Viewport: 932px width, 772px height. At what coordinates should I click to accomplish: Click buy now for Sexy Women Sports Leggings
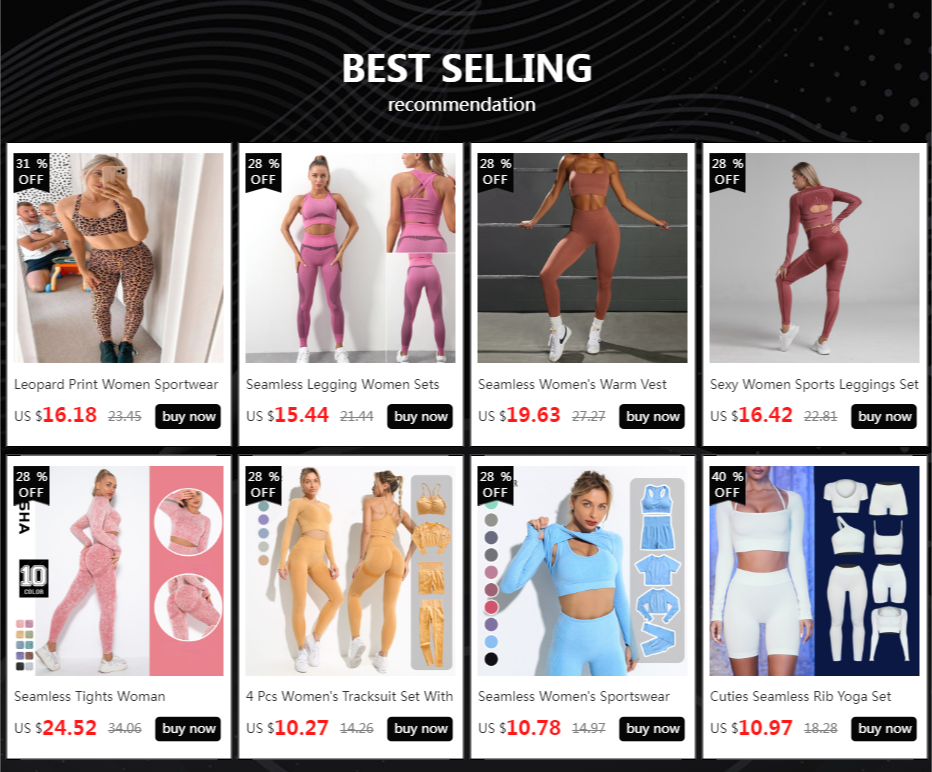pyautogui.click(x=883, y=417)
